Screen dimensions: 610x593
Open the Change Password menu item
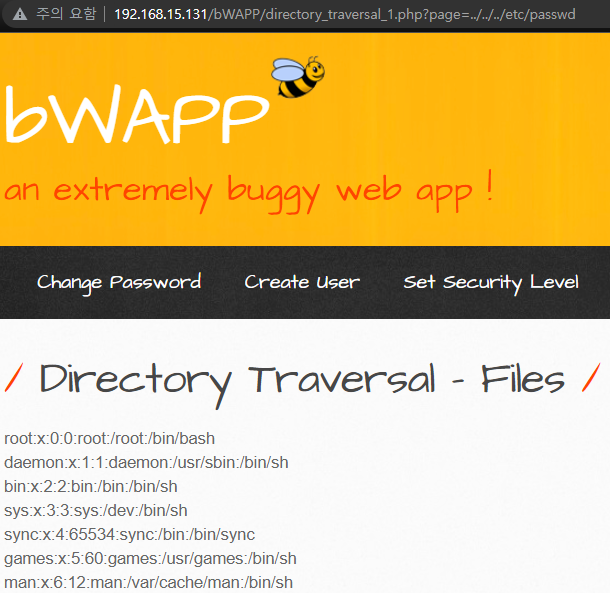(119, 282)
